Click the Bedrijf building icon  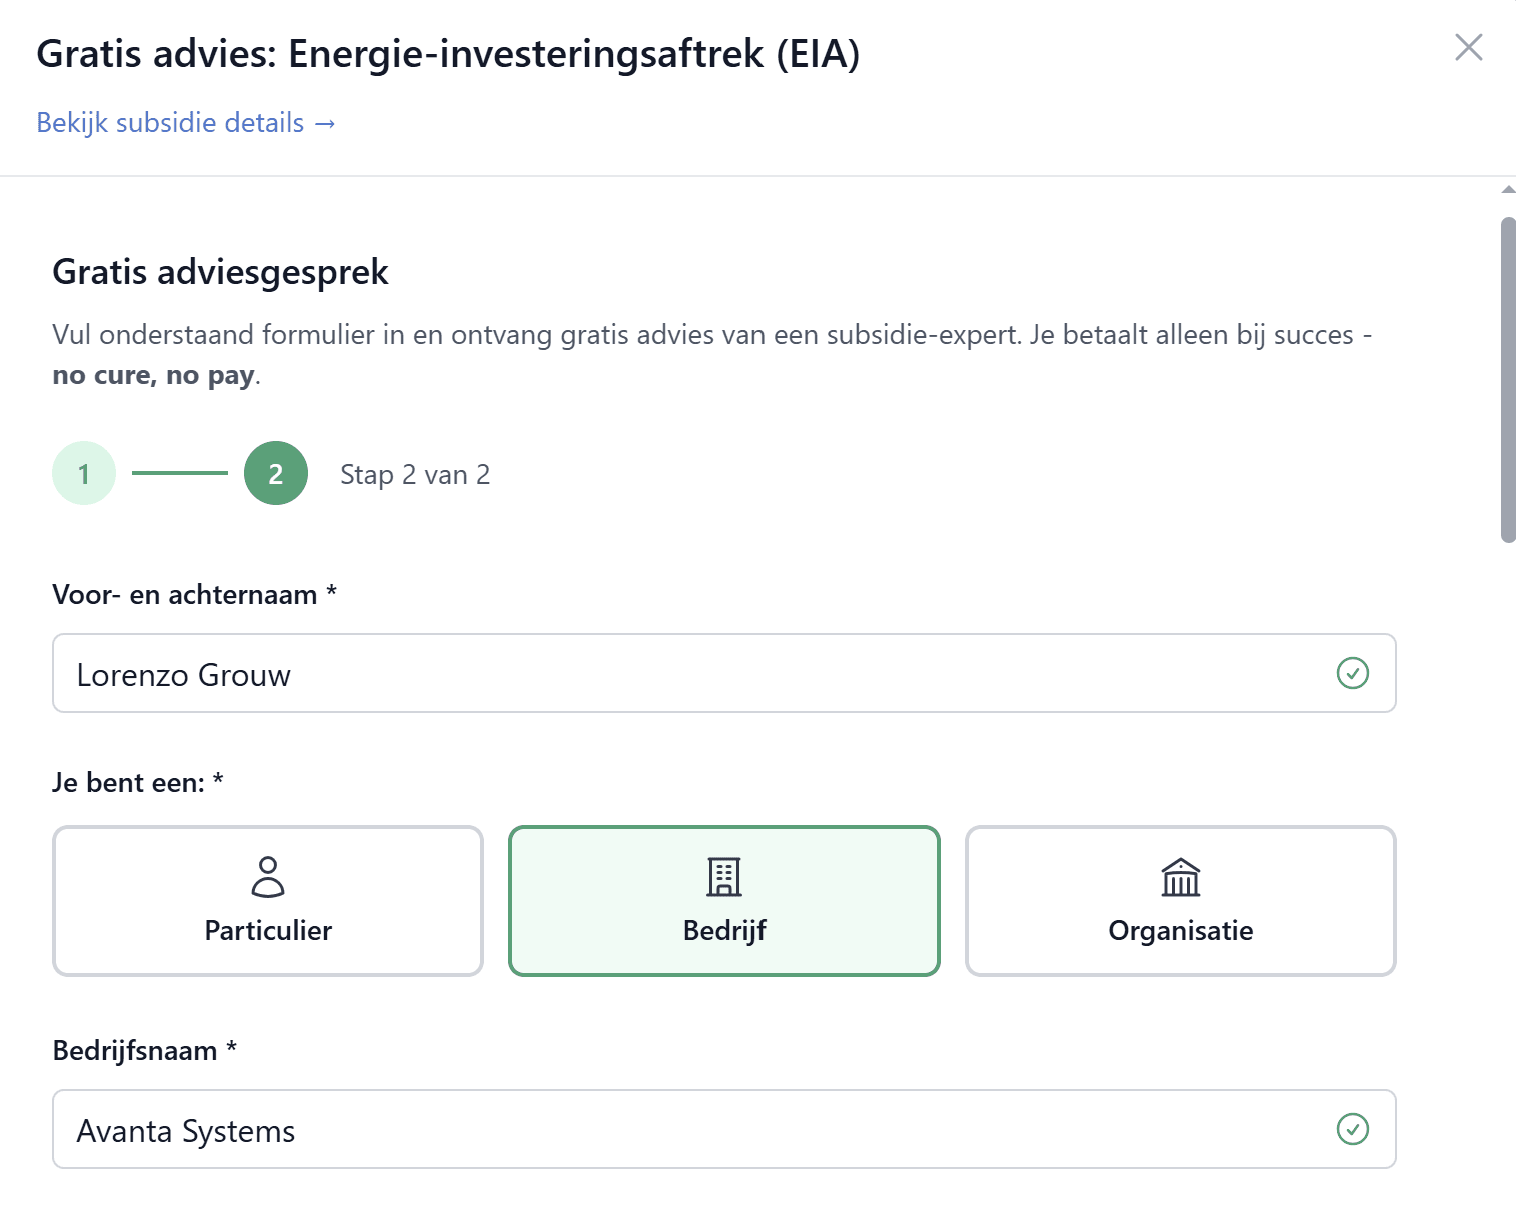pos(723,876)
